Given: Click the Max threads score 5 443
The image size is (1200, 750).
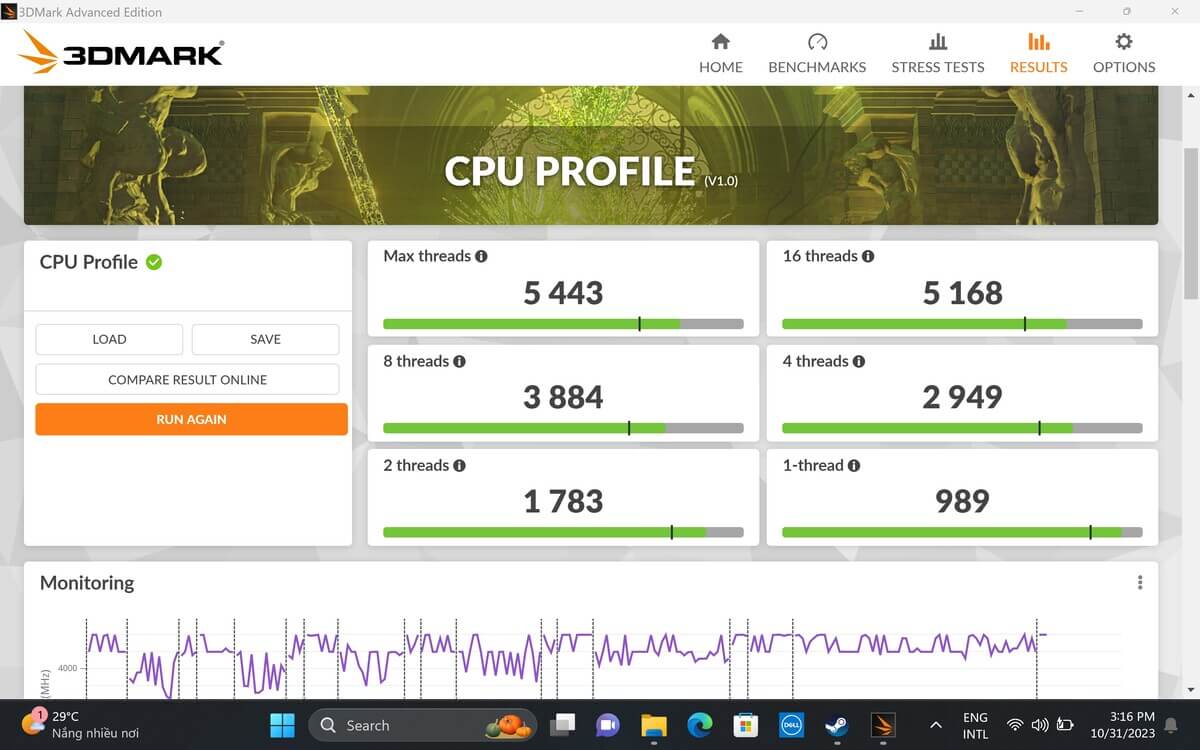Looking at the screenshot, I should click(x=563, y=293).
